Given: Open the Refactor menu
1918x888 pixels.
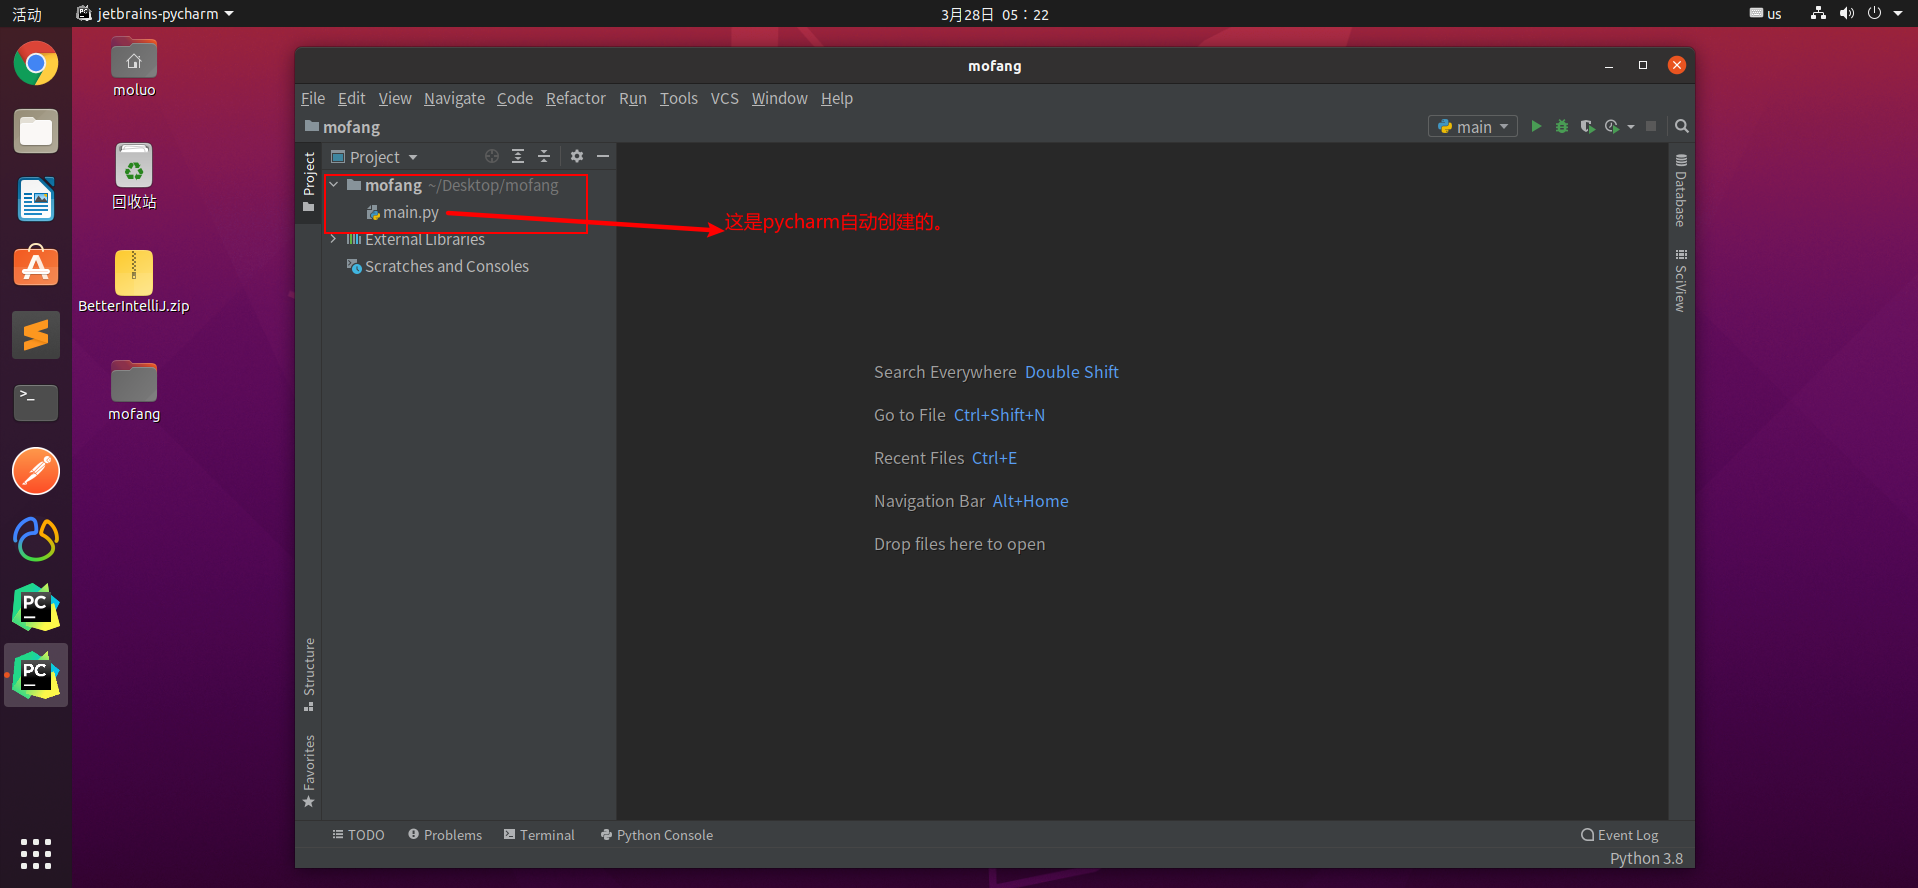Looking at the screenshot, I should coord(576,98).
